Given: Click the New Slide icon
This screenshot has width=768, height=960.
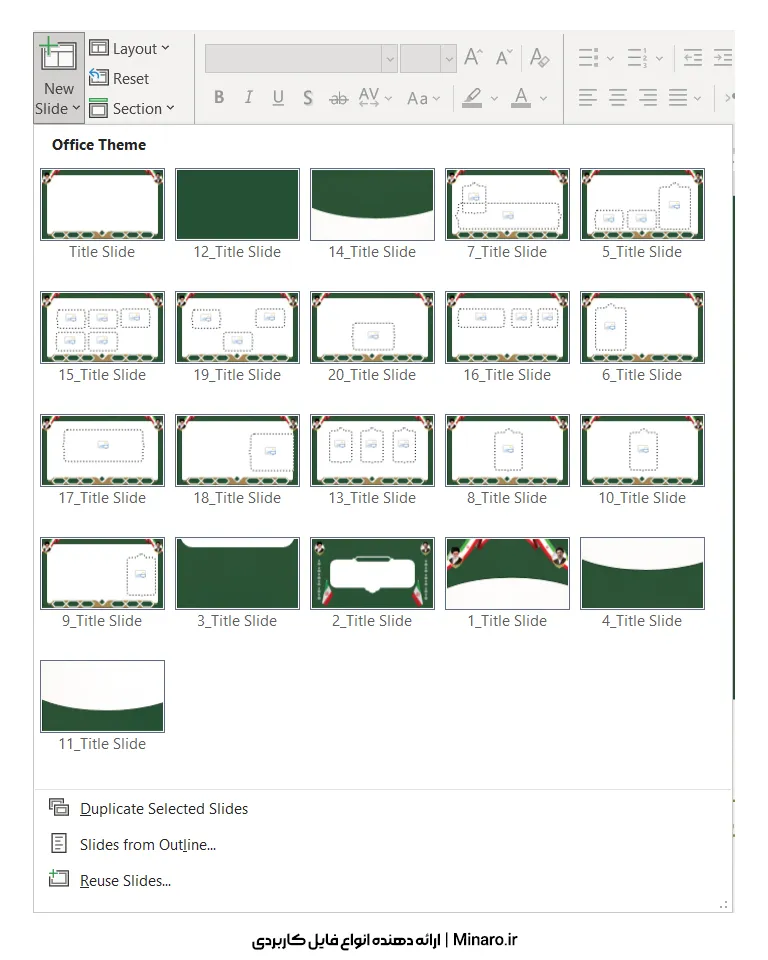Looking at the screenshot, I should click(58, 54).
